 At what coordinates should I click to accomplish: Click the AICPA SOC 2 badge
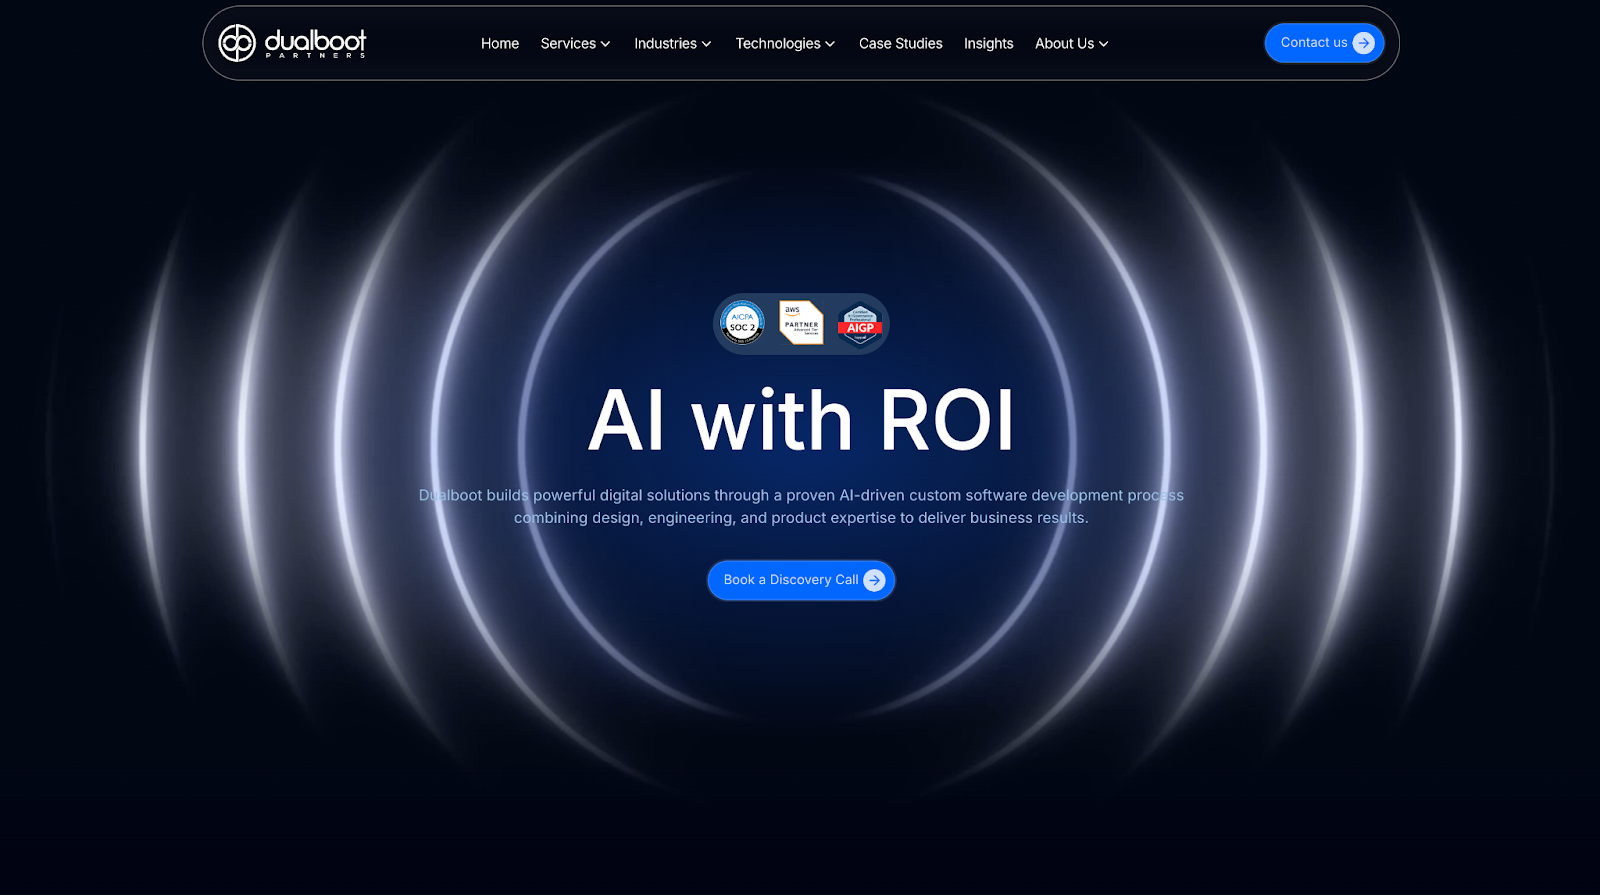click(742, 323)
